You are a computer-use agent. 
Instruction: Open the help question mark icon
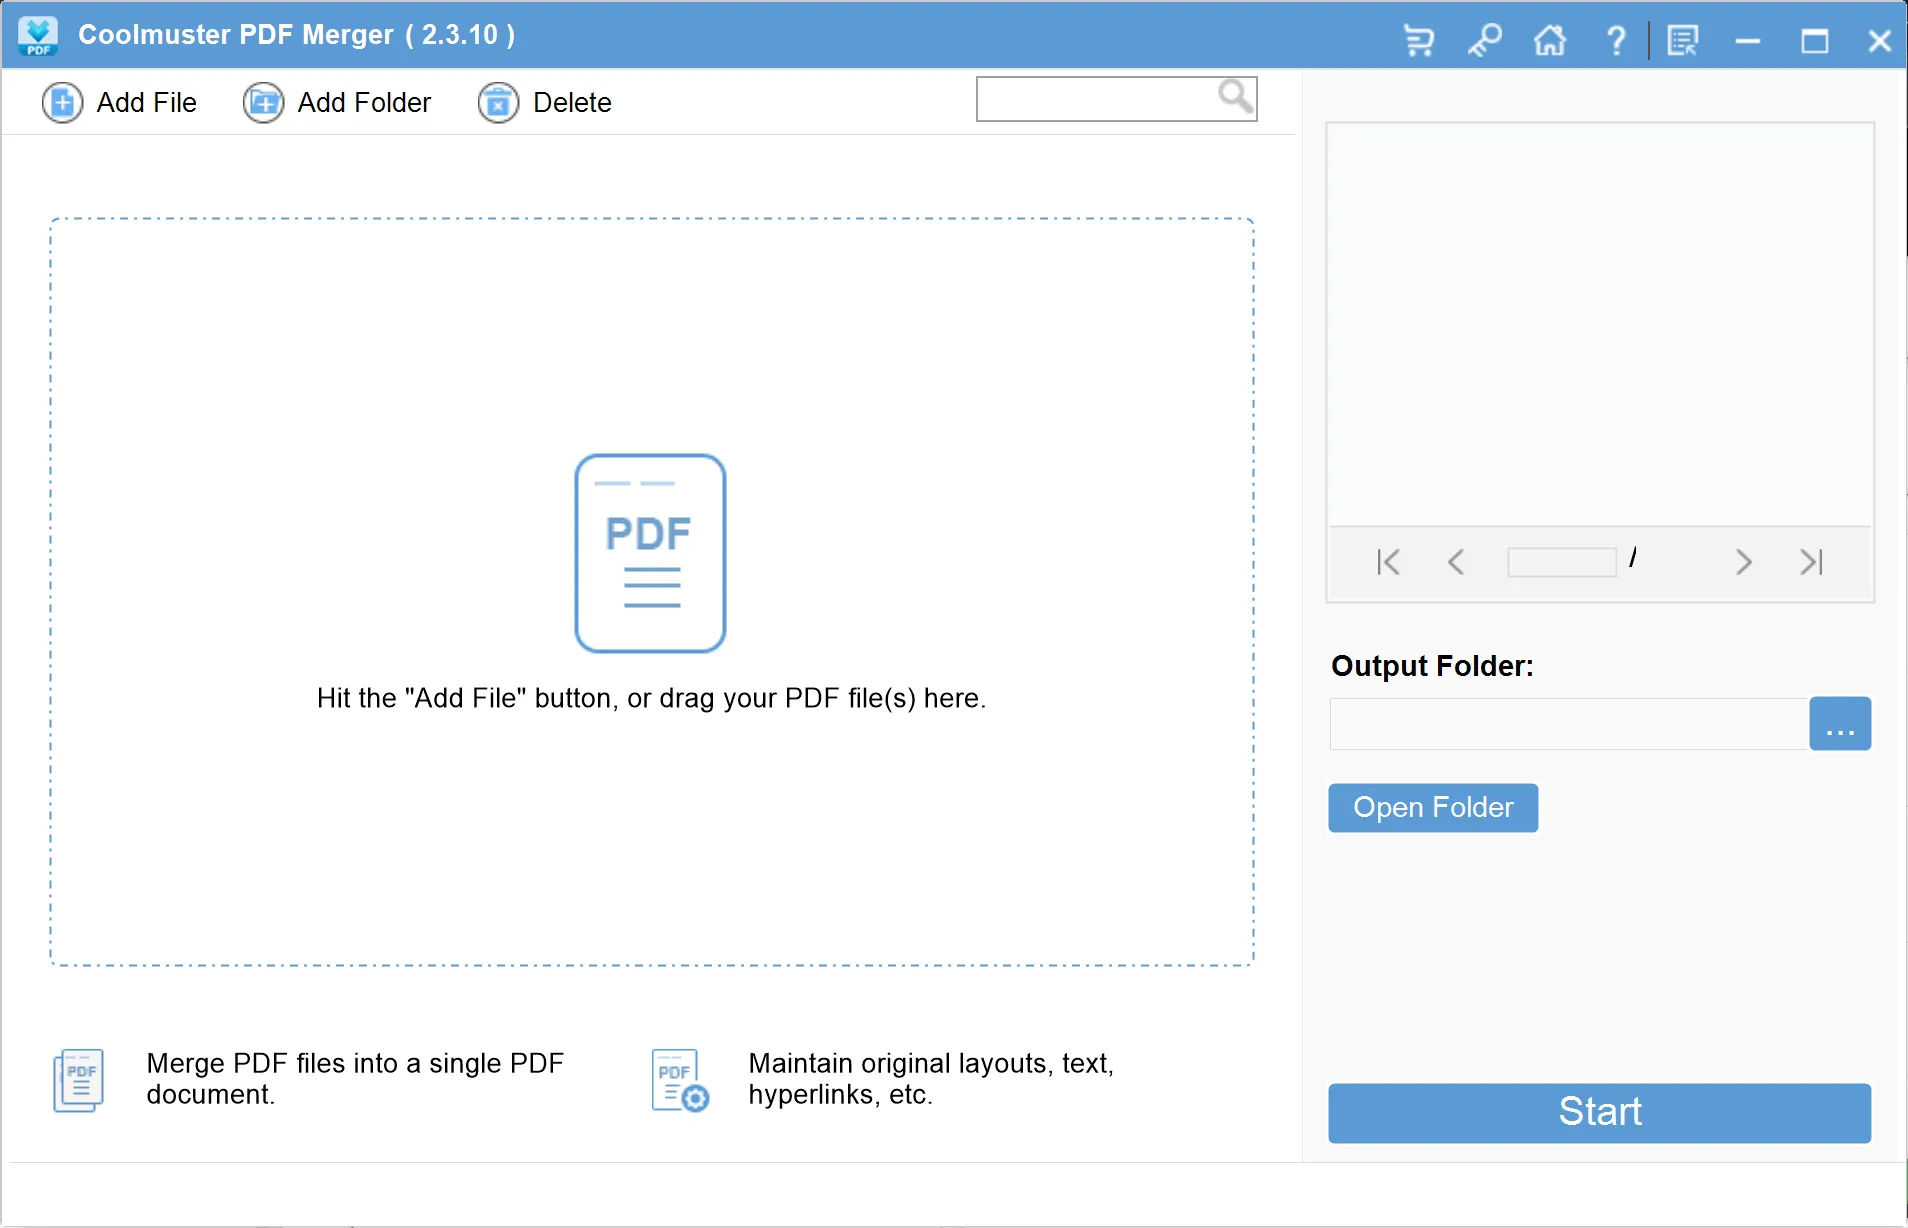pyautogui.click(x=1616, y=40)
